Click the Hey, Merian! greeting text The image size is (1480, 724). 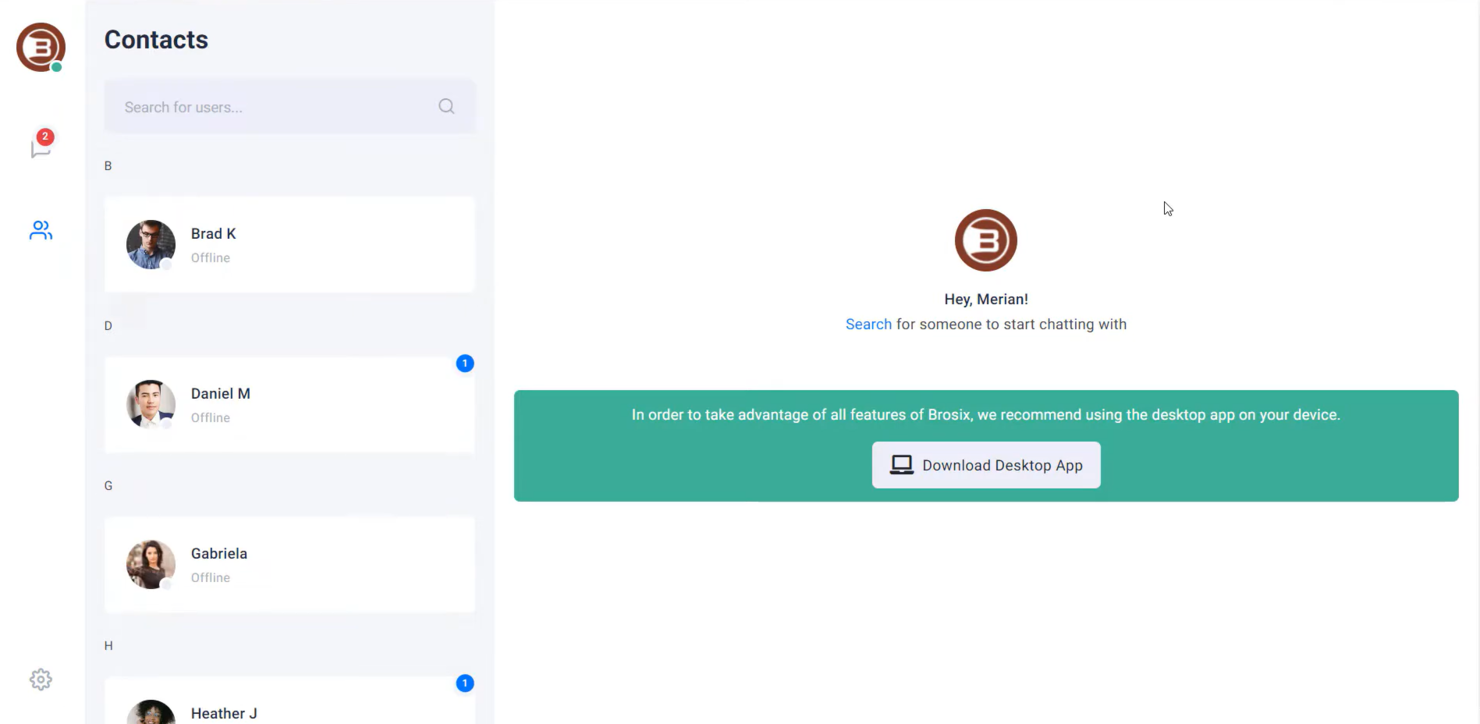(986, 299)
